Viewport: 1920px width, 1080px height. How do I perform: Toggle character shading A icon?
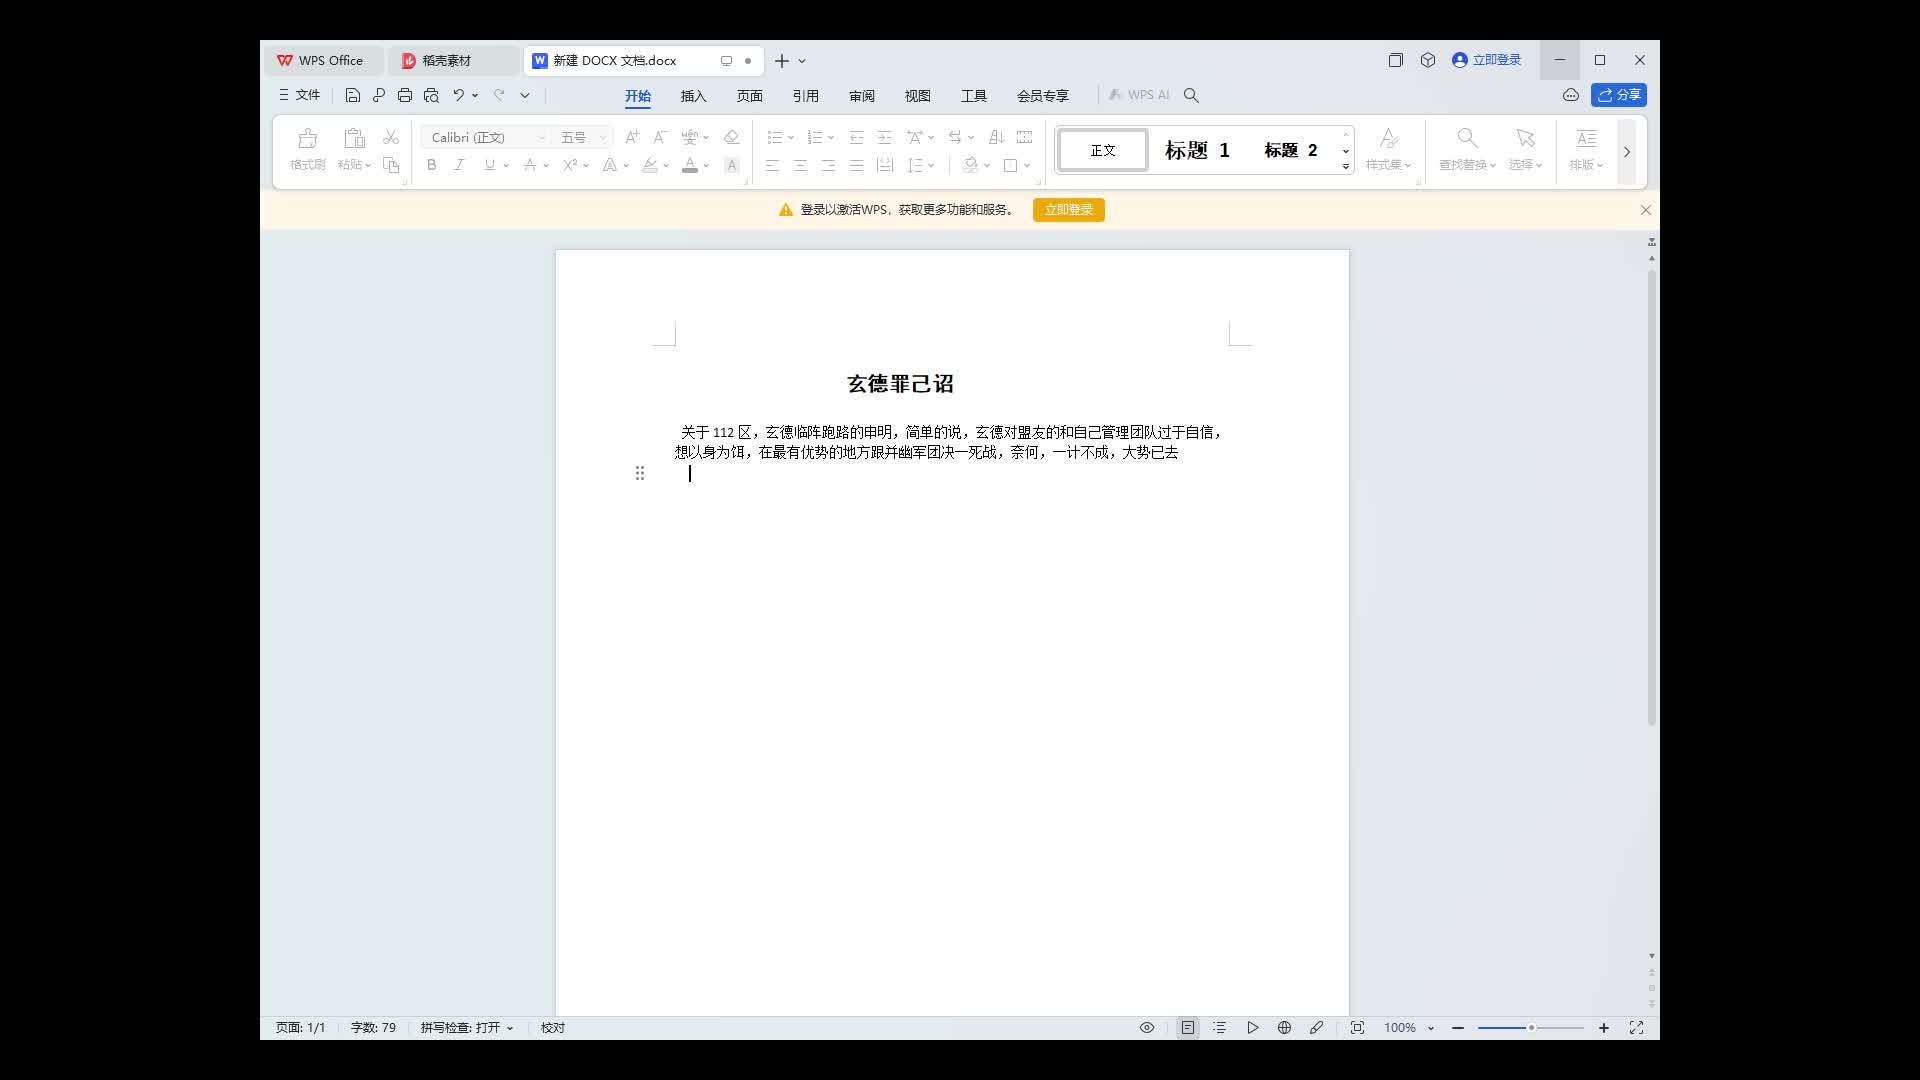coord(731,165)
